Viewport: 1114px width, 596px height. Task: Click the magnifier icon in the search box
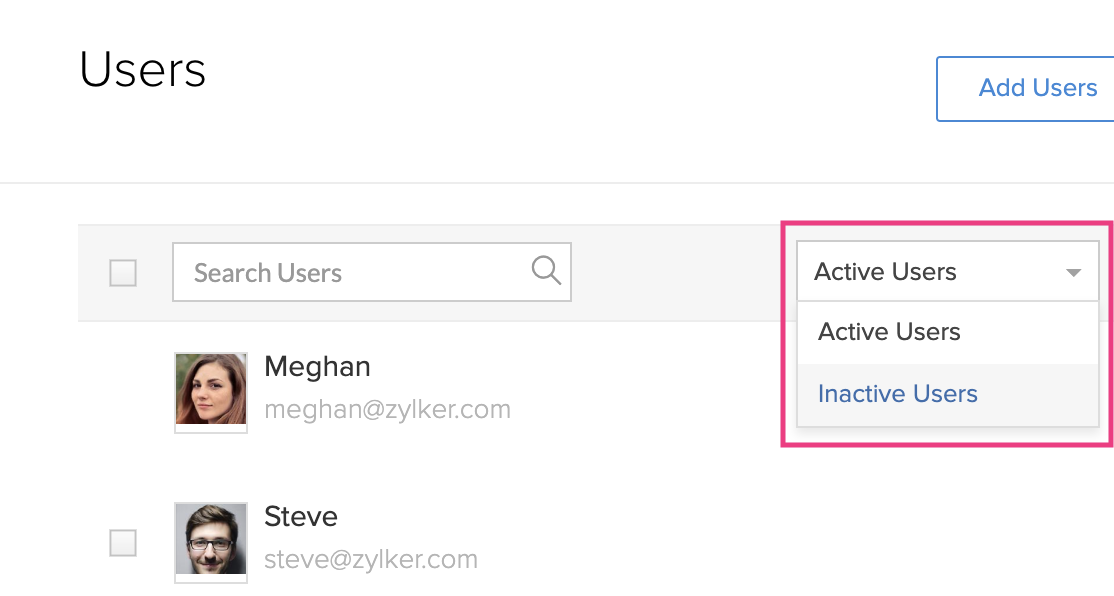546,271
